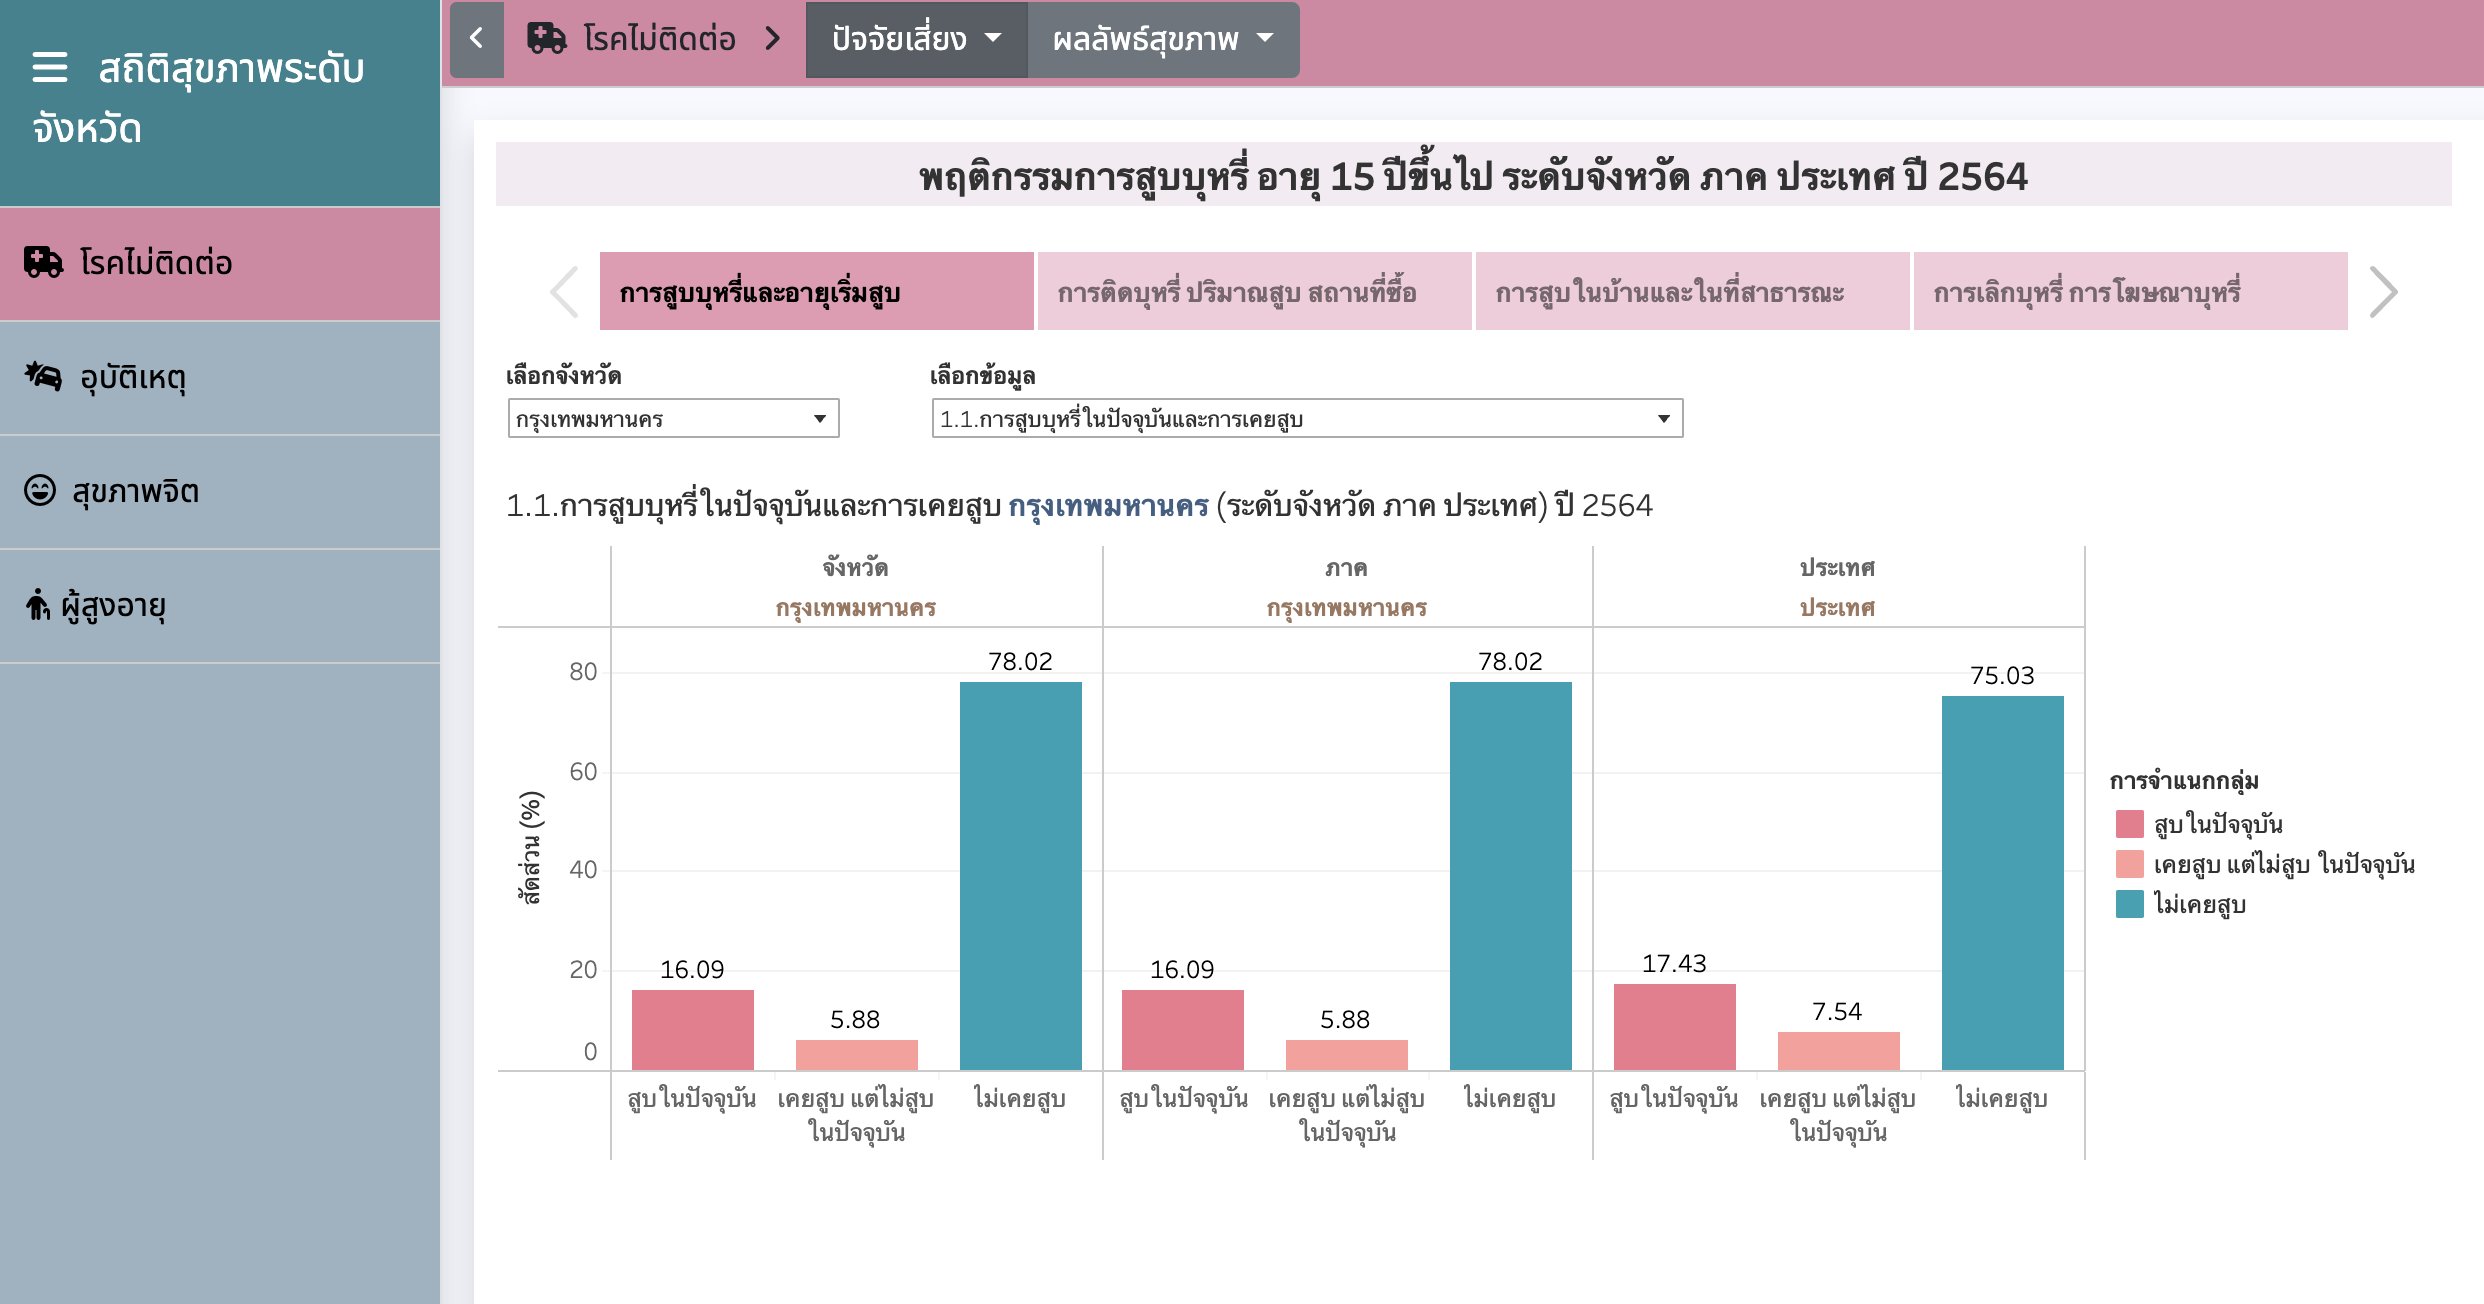Image resolution: width=2484 pixels, height=1304 pixels.
Task: Click the smiley face icon for สุขภาพจิต
Action: click(x=40, y=490)
